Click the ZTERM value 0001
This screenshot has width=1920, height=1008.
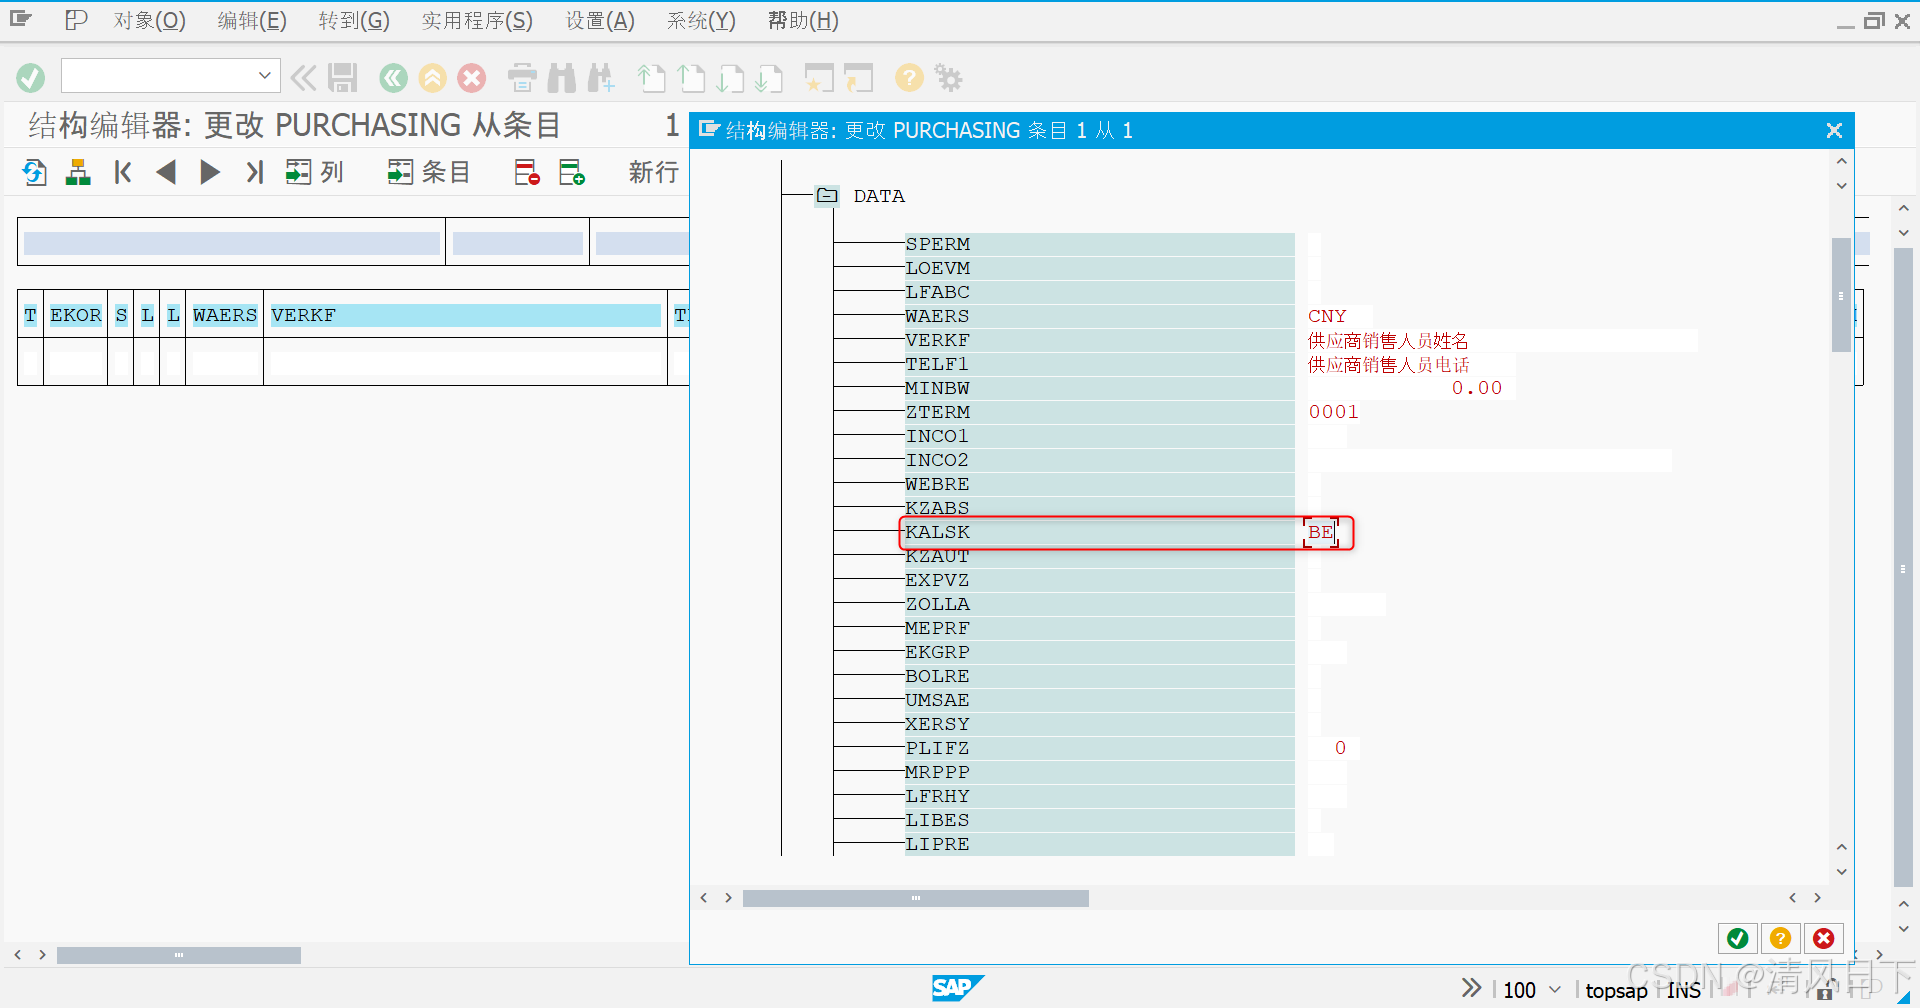1334,412
